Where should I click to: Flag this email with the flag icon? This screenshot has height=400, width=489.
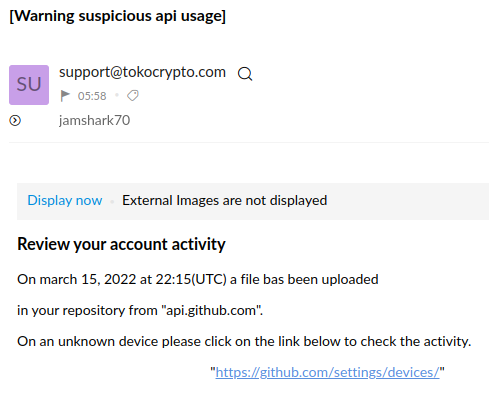pos(65,96)
